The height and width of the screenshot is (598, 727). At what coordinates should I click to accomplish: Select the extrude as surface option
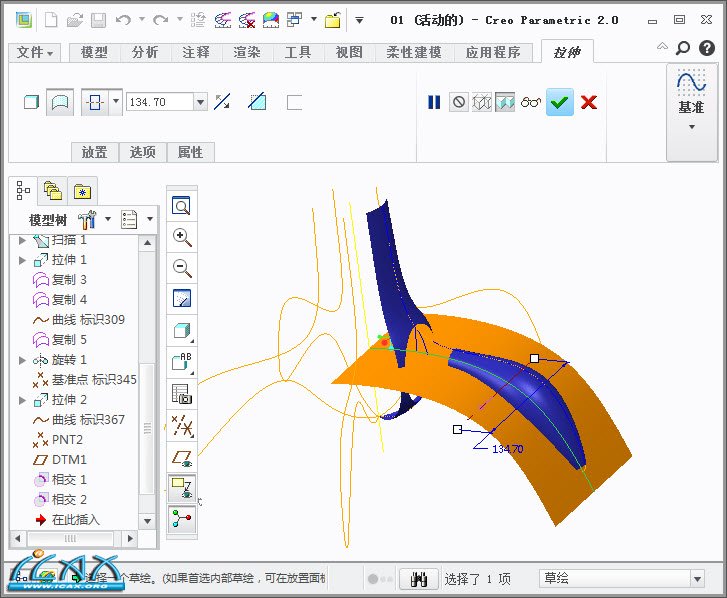pos(60,101)
